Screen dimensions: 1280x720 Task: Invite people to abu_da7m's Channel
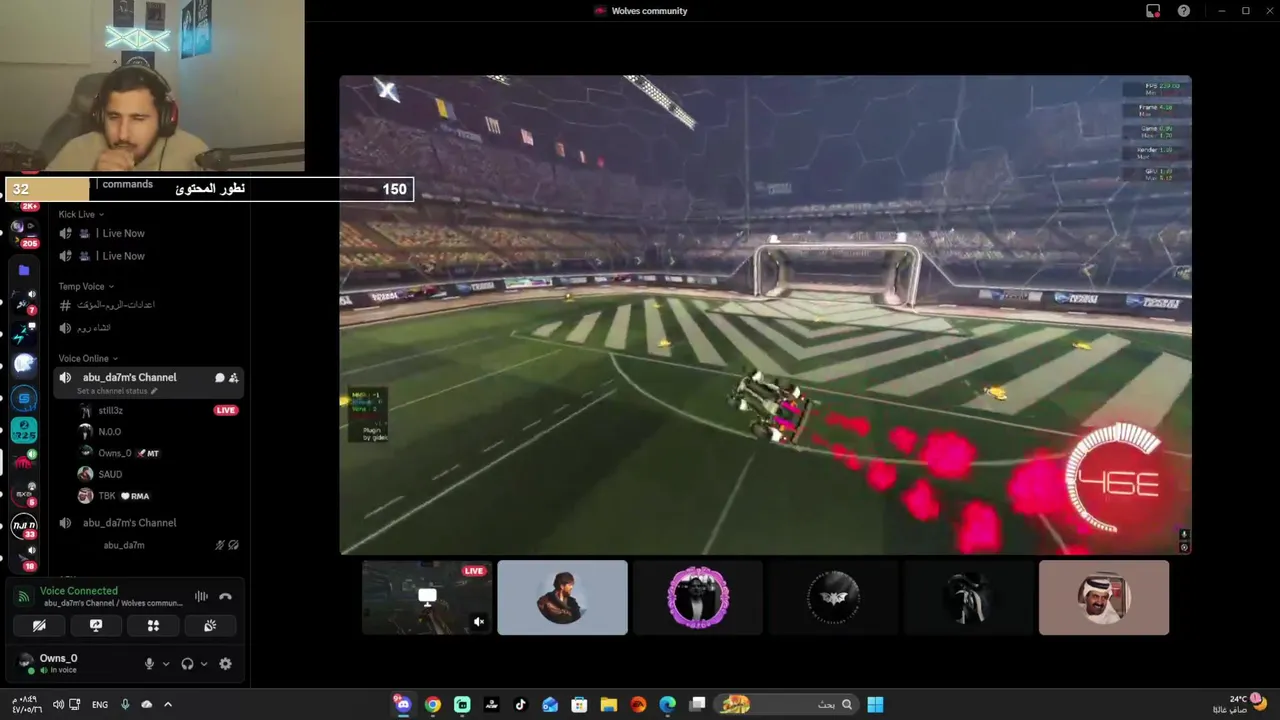233,377
